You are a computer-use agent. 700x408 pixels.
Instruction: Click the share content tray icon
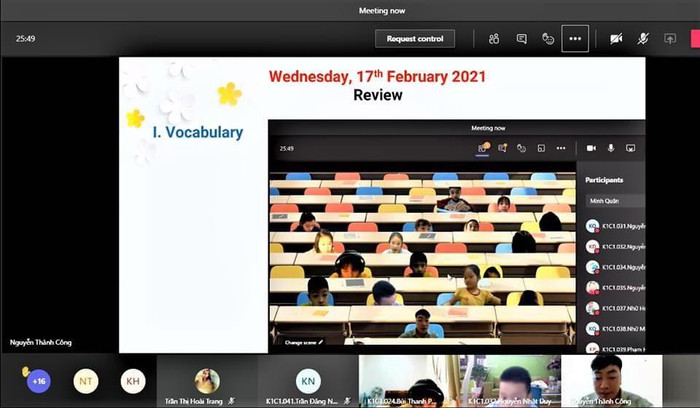coord(670,39)
